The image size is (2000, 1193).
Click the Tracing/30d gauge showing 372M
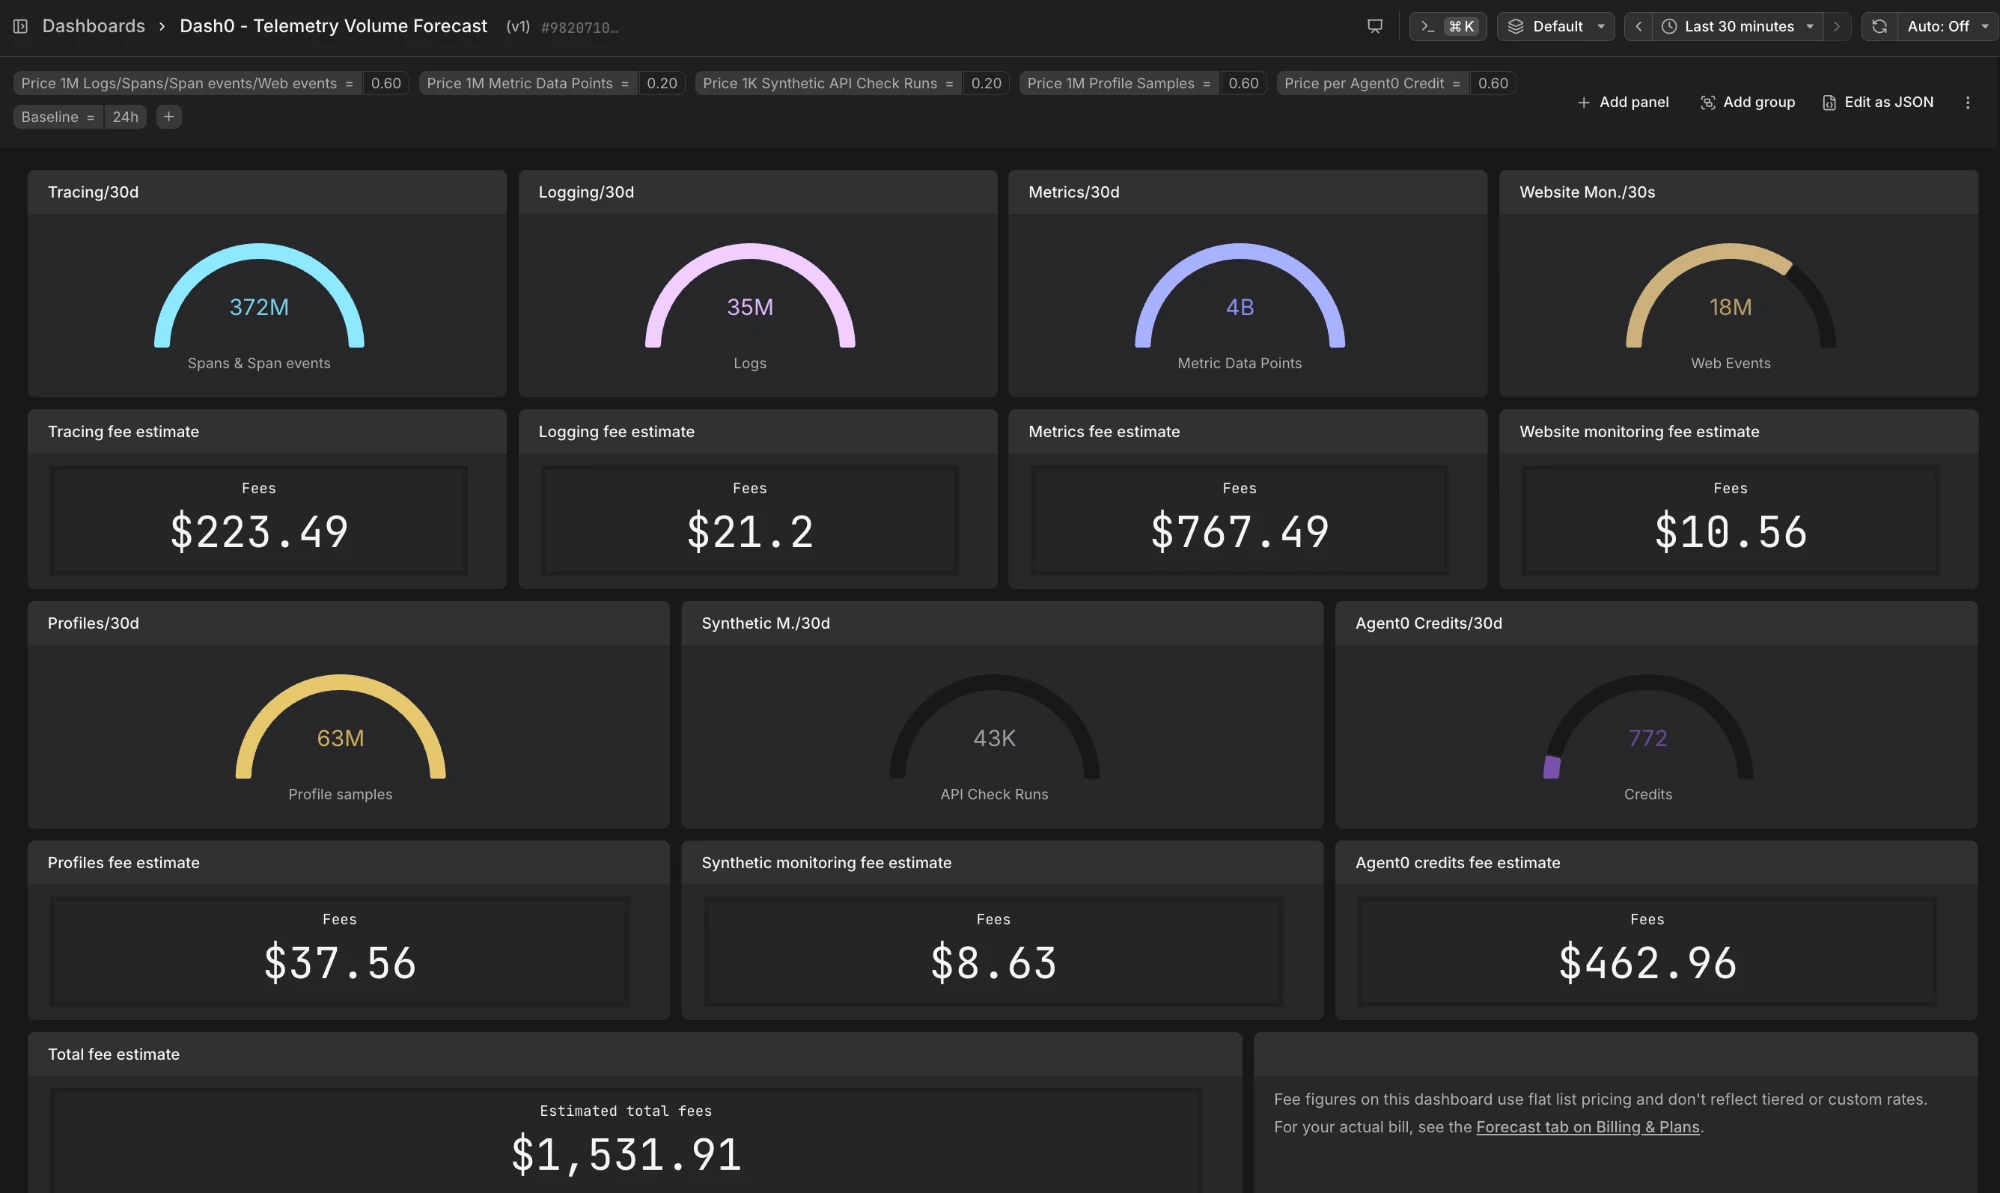coord(259,297)
